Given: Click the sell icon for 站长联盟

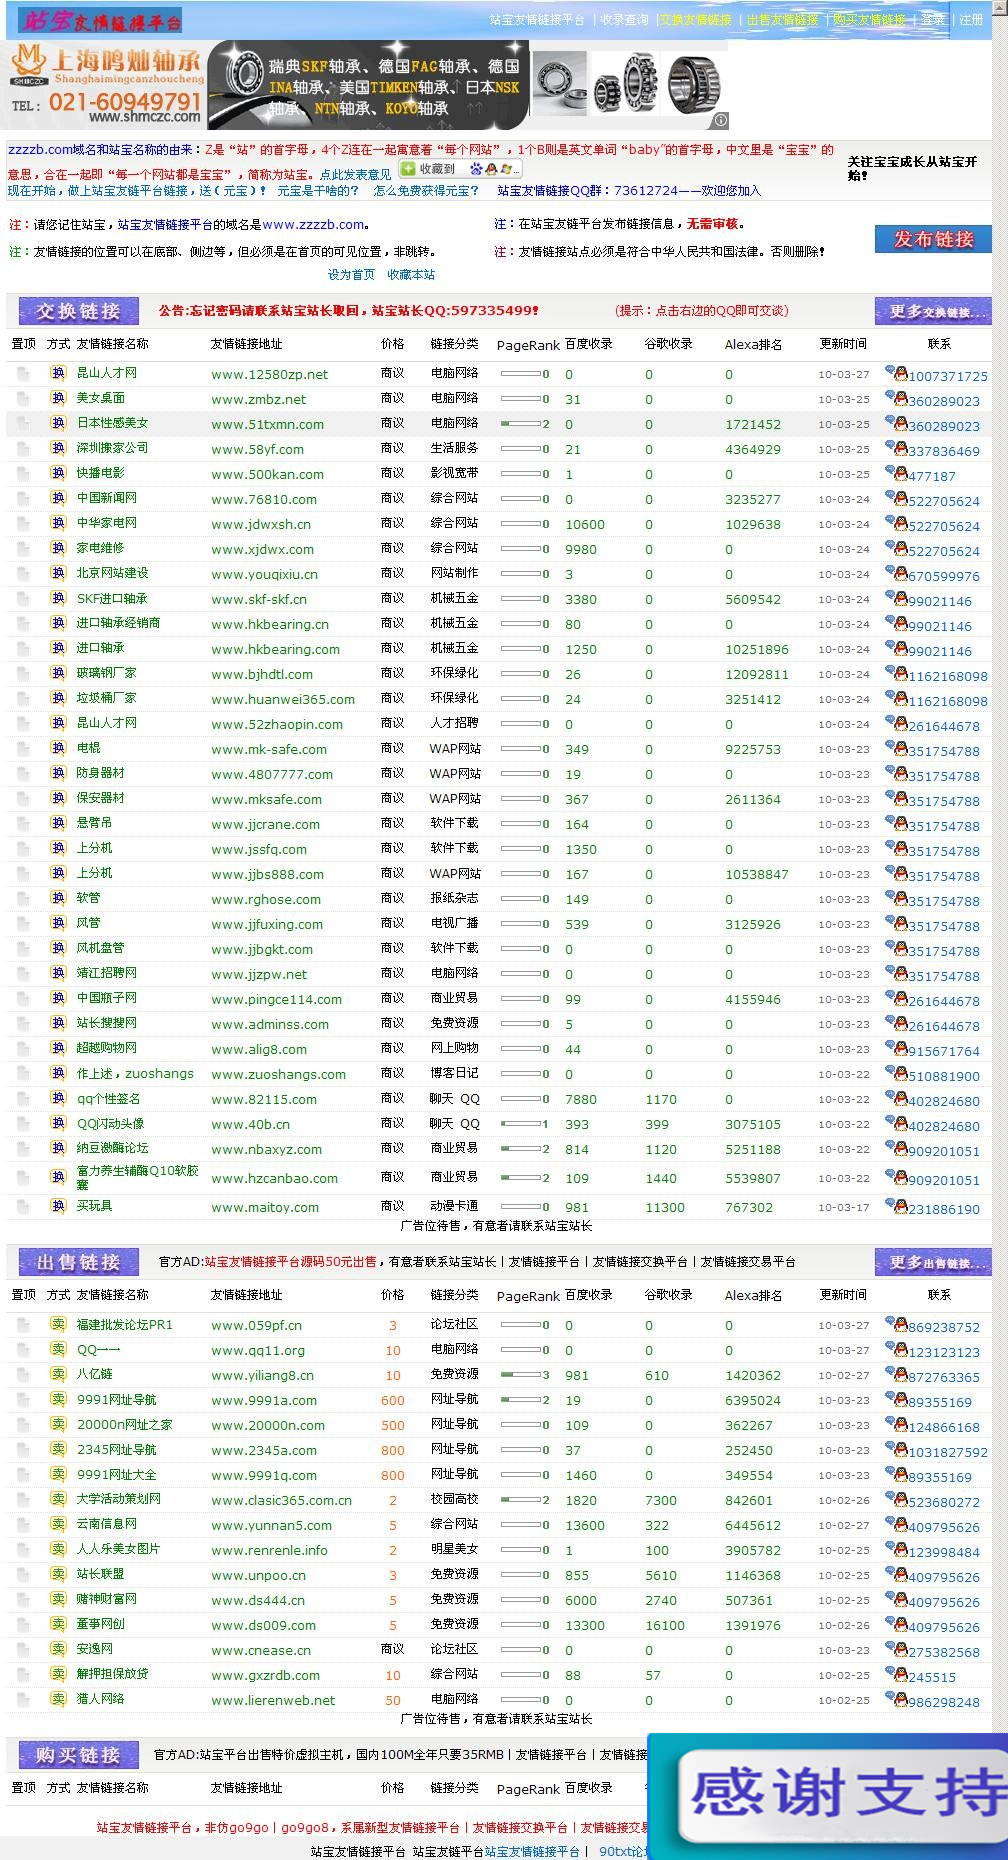Looking at the screenshot, I should click(58, 1574).
